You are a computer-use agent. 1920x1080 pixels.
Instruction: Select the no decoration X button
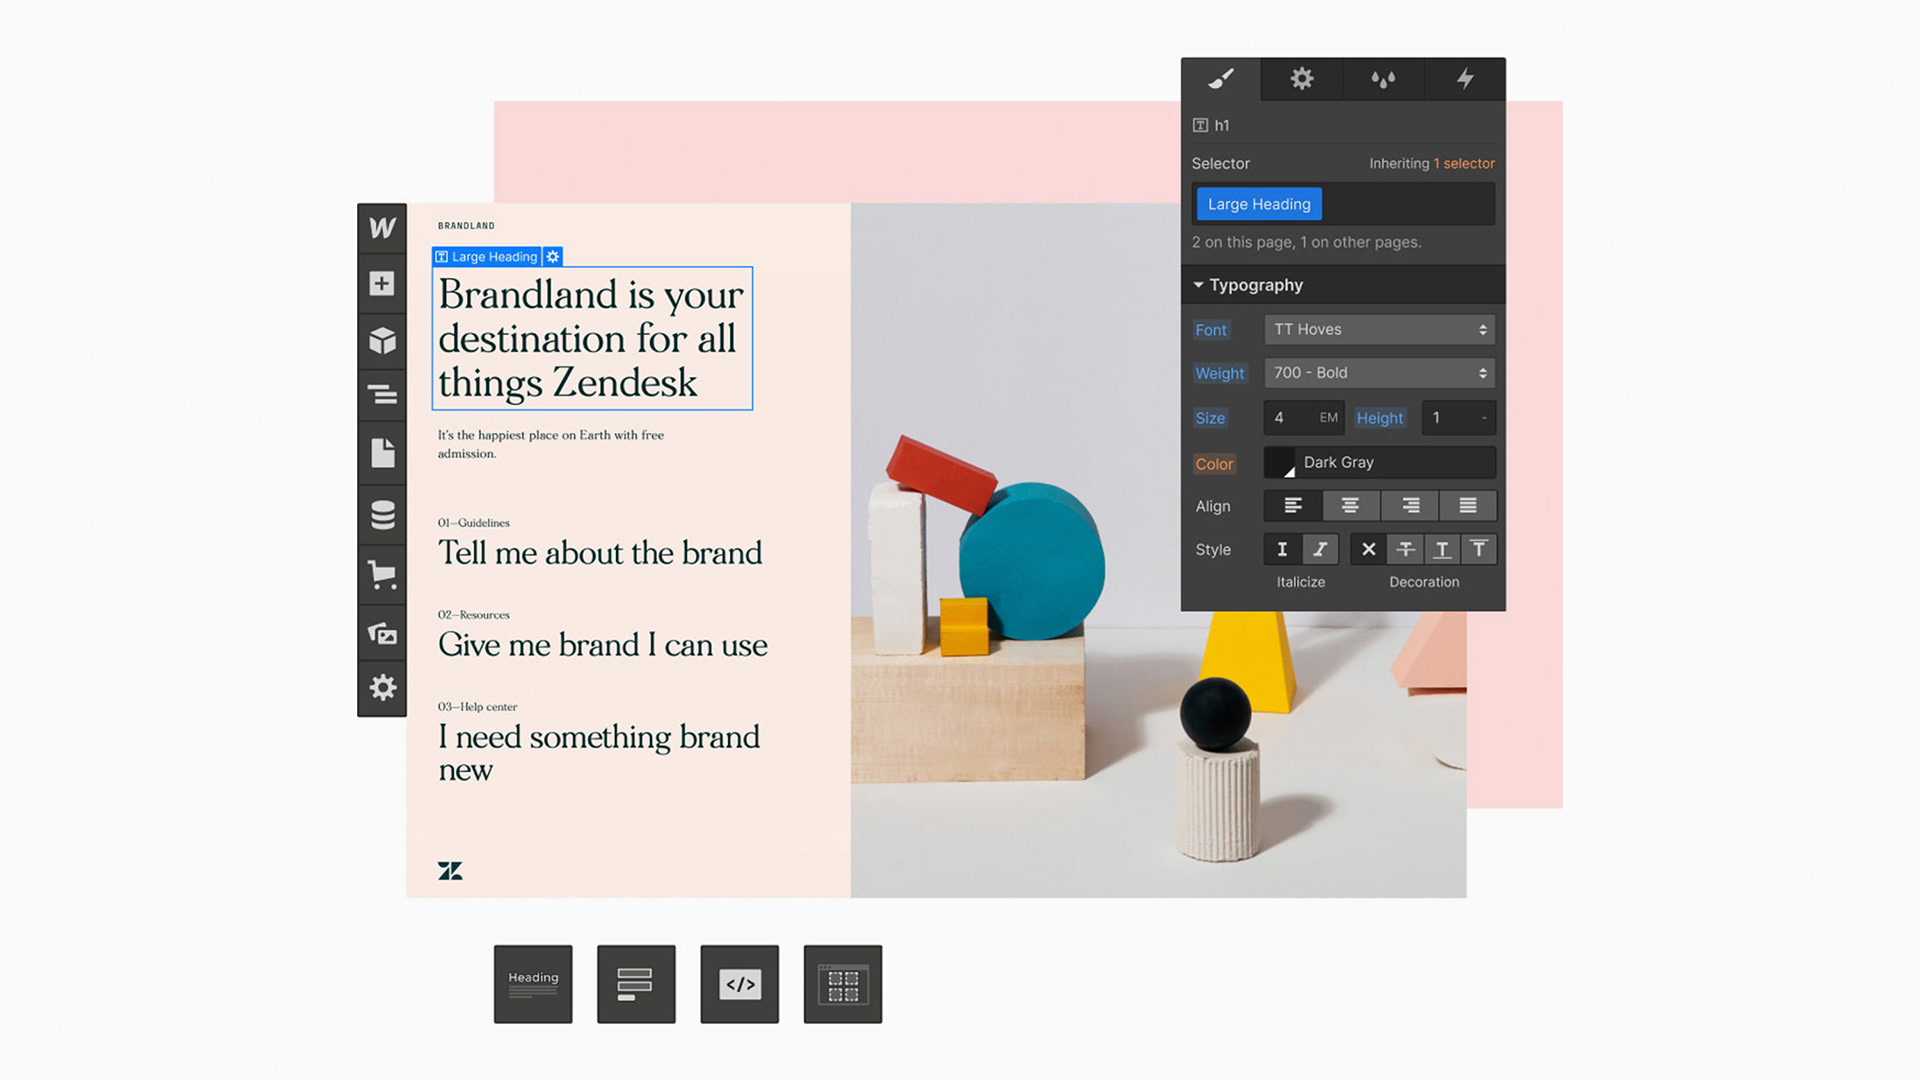[x=1369, y=549]
